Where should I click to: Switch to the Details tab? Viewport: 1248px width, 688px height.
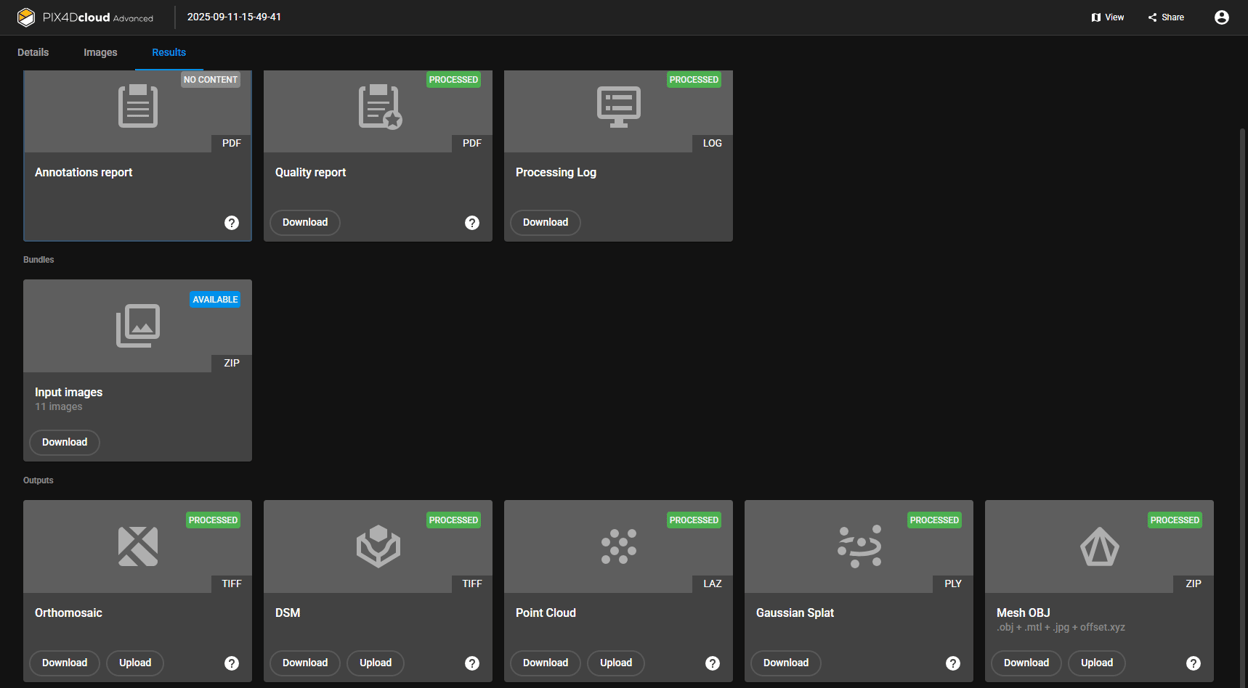(33, 52)
